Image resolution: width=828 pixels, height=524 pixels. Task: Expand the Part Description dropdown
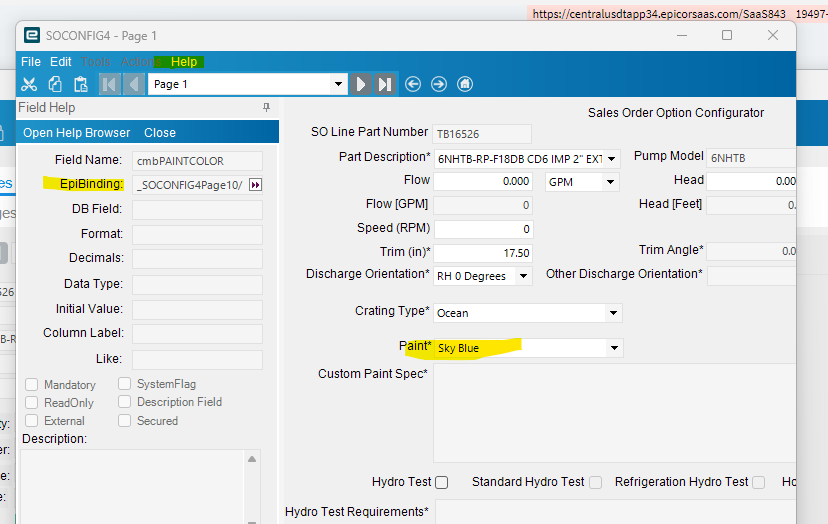click(x=611, y=159)
